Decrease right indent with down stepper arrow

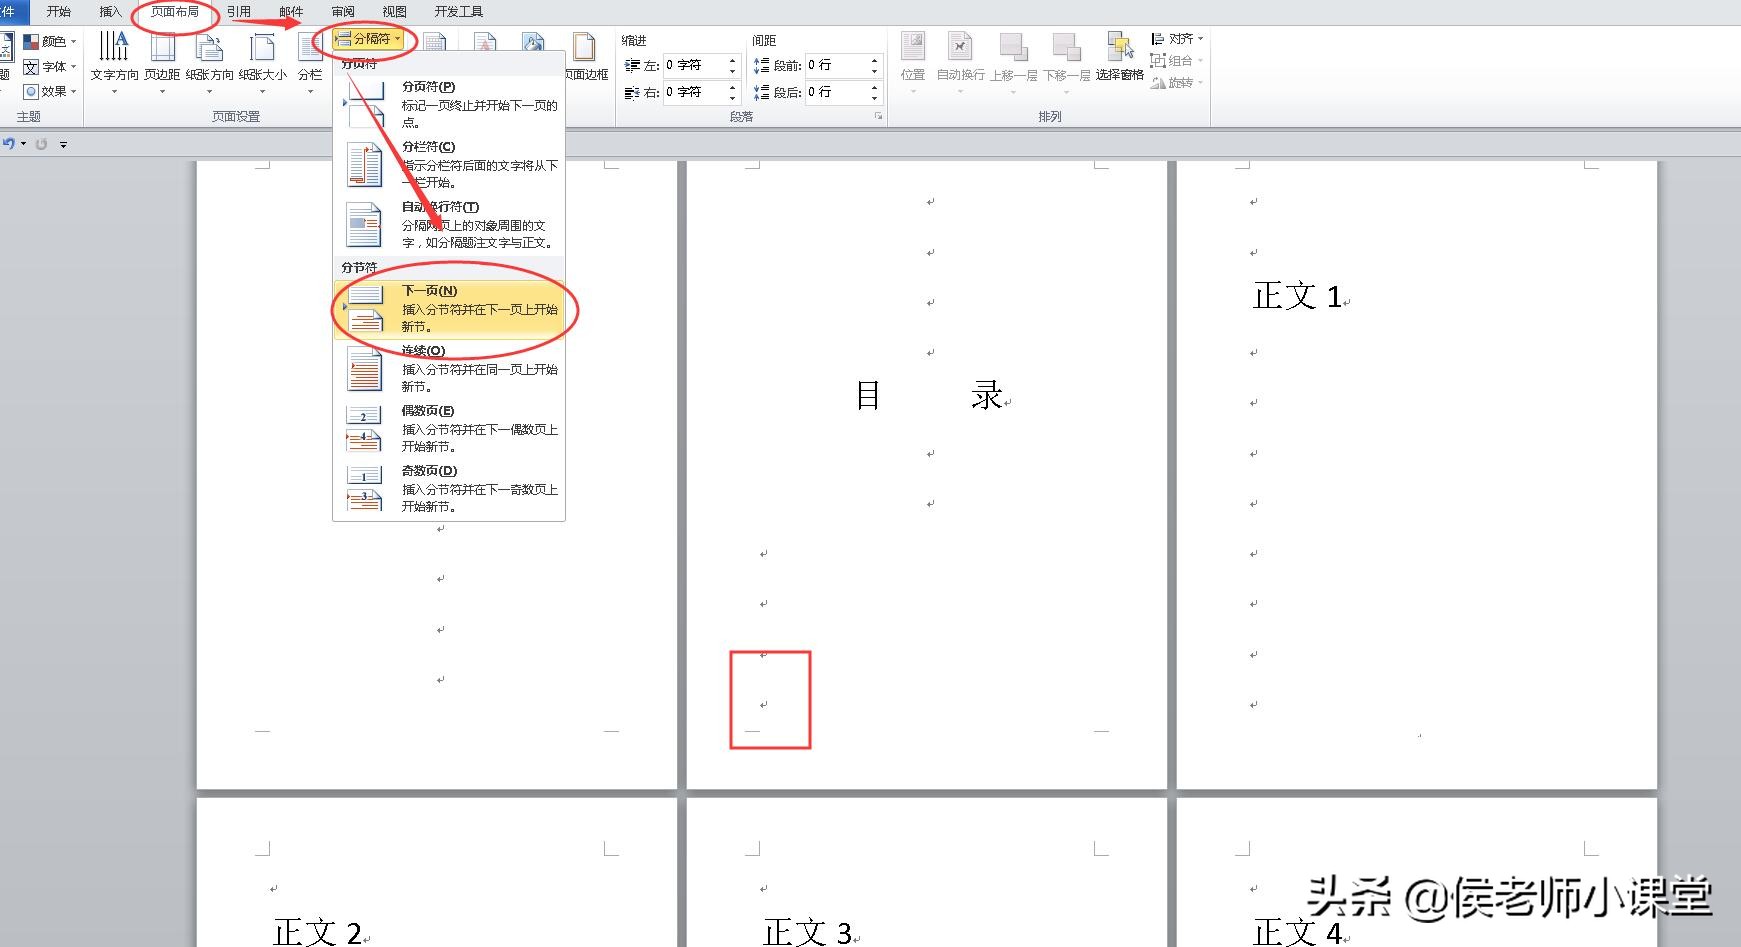pyautogui.click(x=733, y=98)
